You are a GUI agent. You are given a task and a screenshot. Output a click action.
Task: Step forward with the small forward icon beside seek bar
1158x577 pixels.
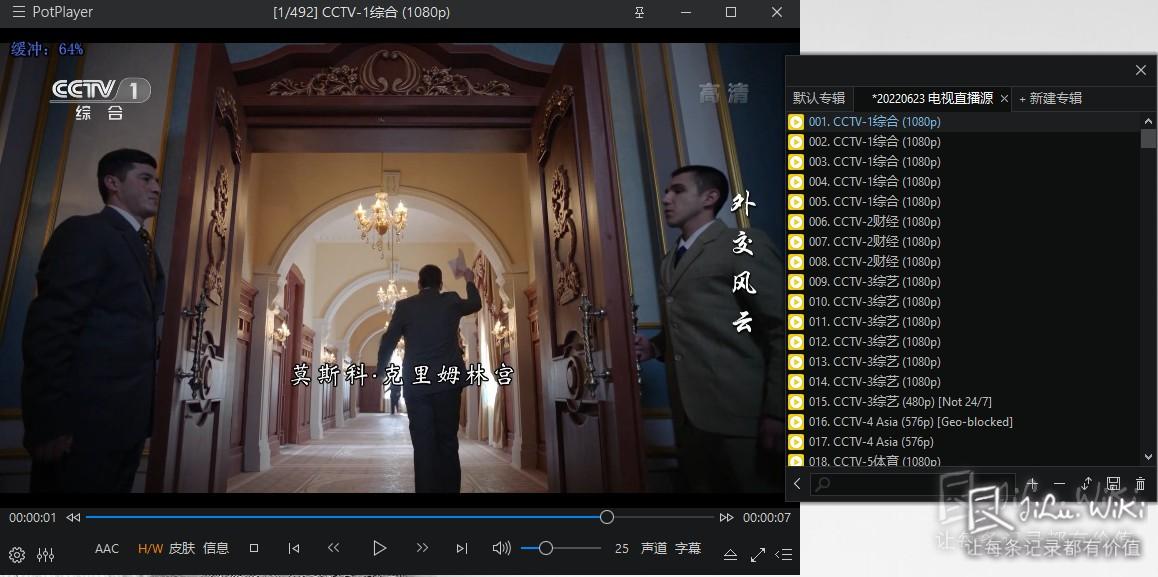727,518
